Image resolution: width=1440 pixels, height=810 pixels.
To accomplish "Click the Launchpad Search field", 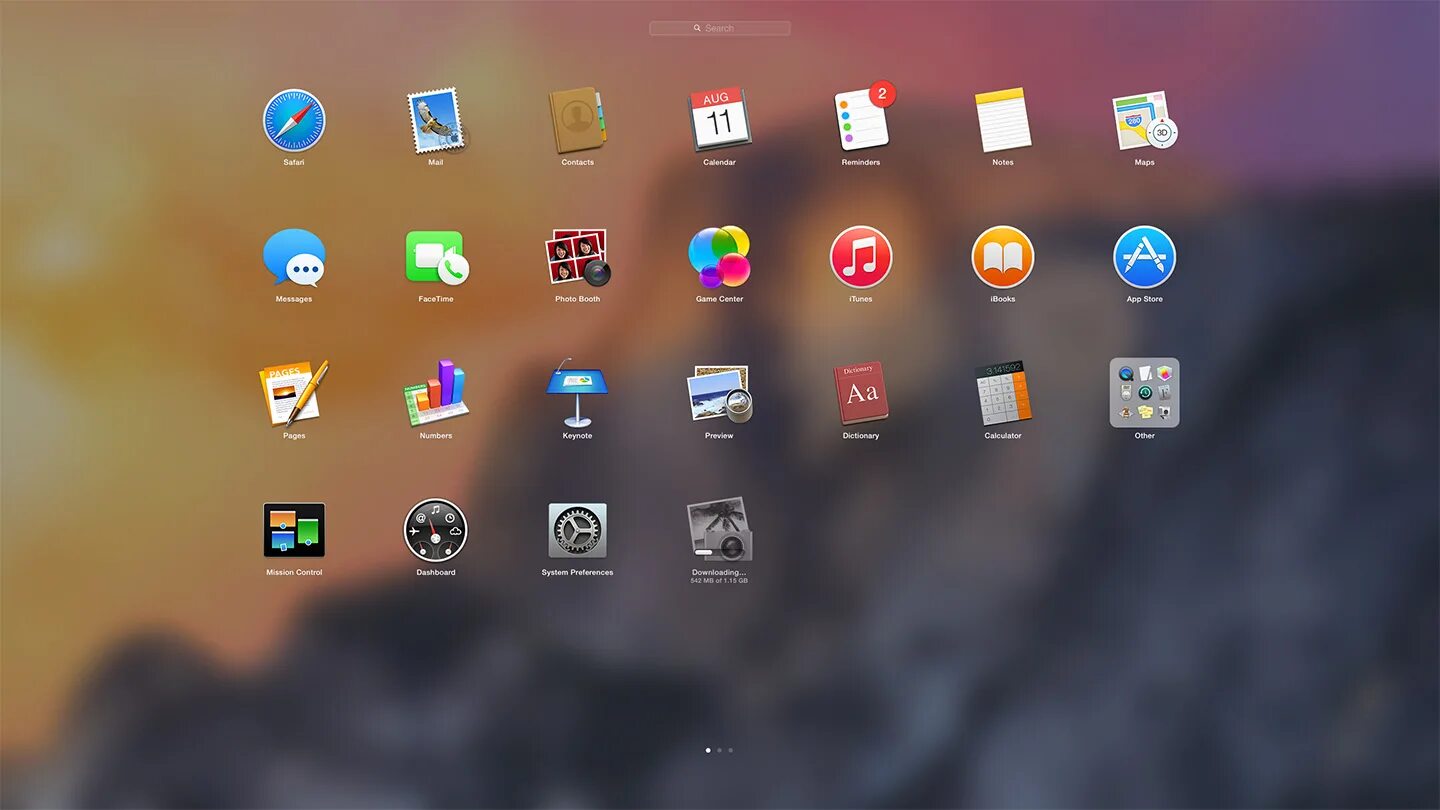I will [x=720, y=28].
